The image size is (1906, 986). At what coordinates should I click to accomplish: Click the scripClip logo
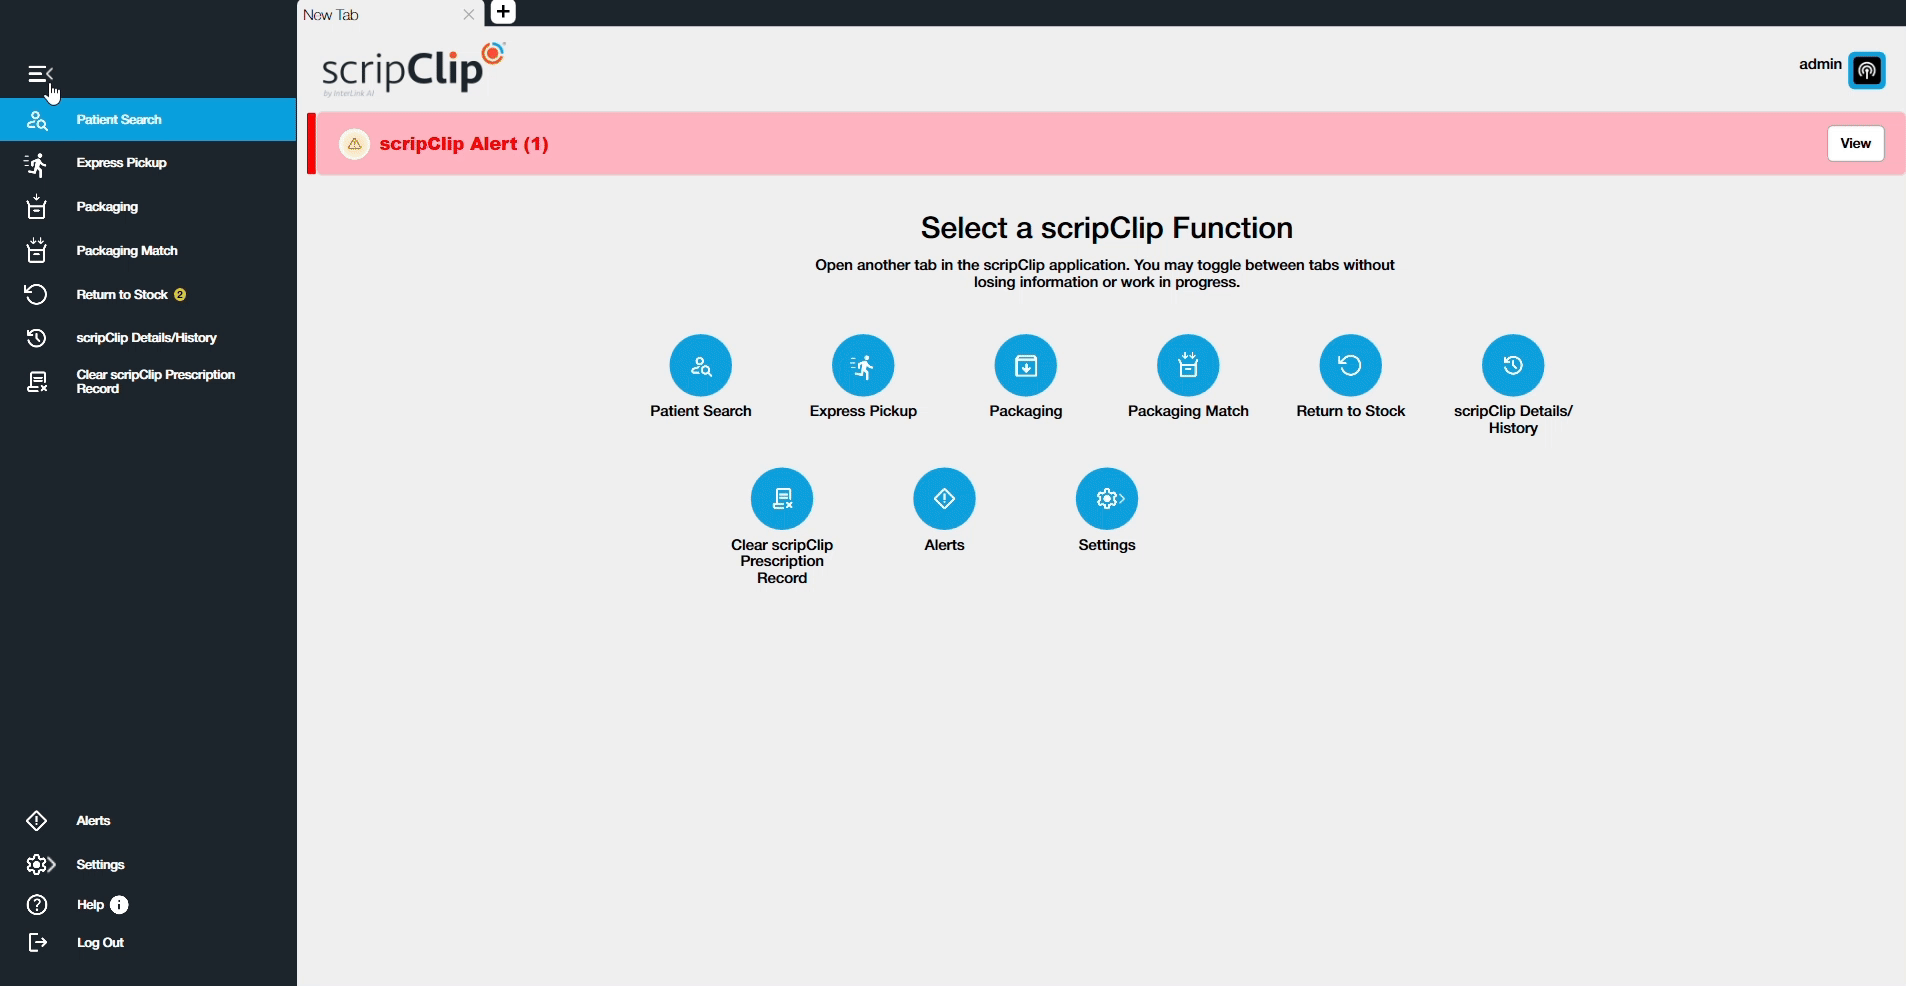coord(412,69)
